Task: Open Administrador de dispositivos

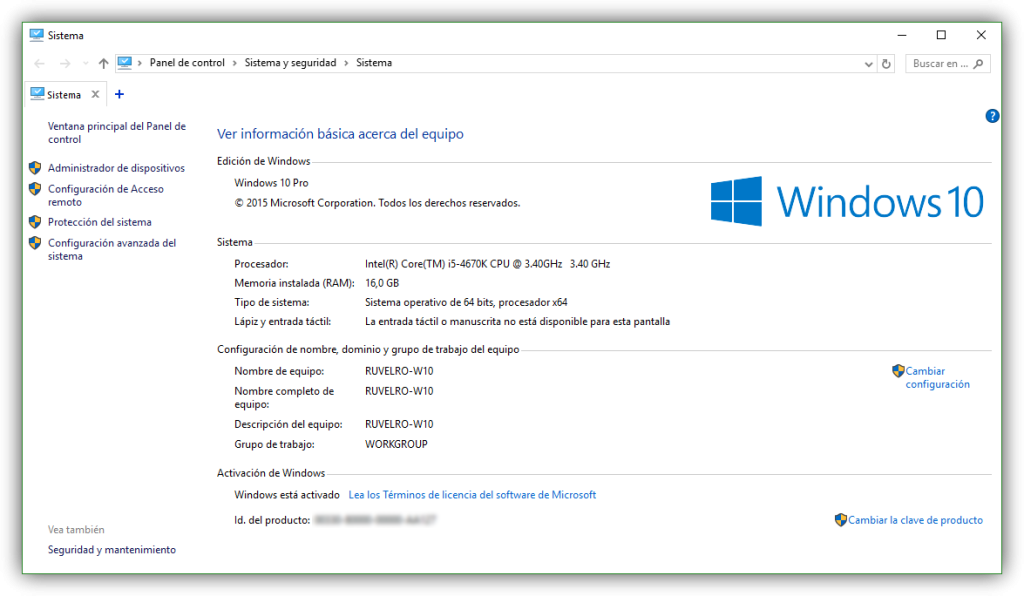Action: [116, 168]
